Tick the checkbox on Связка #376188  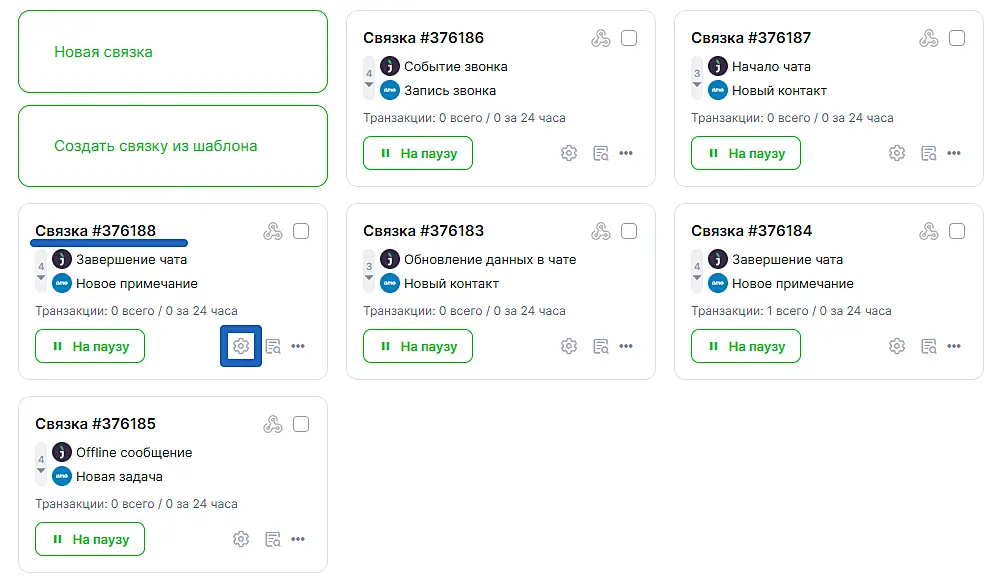(301, 232)
